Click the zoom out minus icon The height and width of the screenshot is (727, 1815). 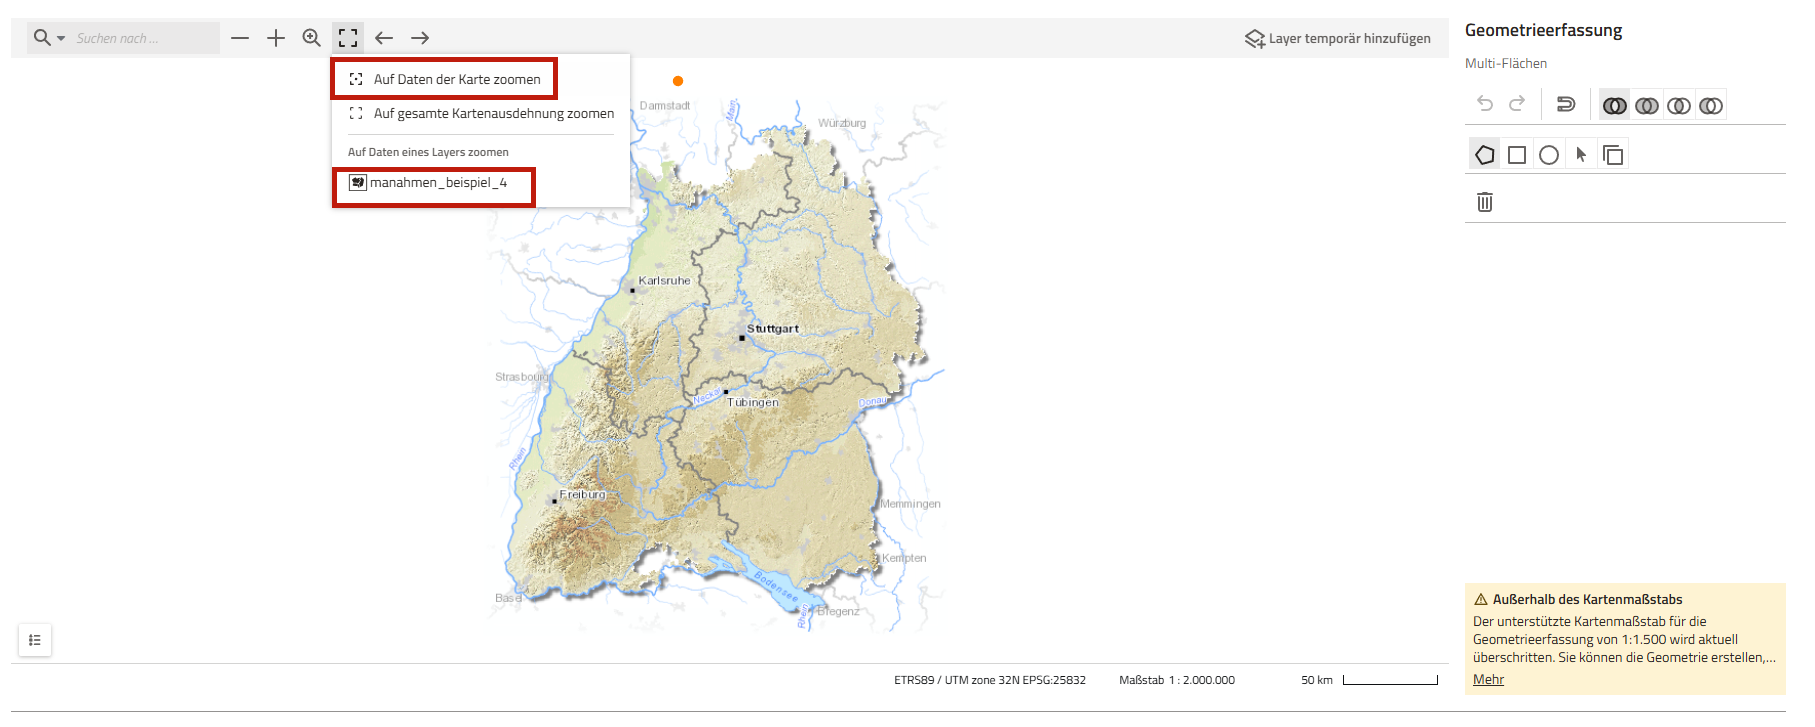coord(240,38)
